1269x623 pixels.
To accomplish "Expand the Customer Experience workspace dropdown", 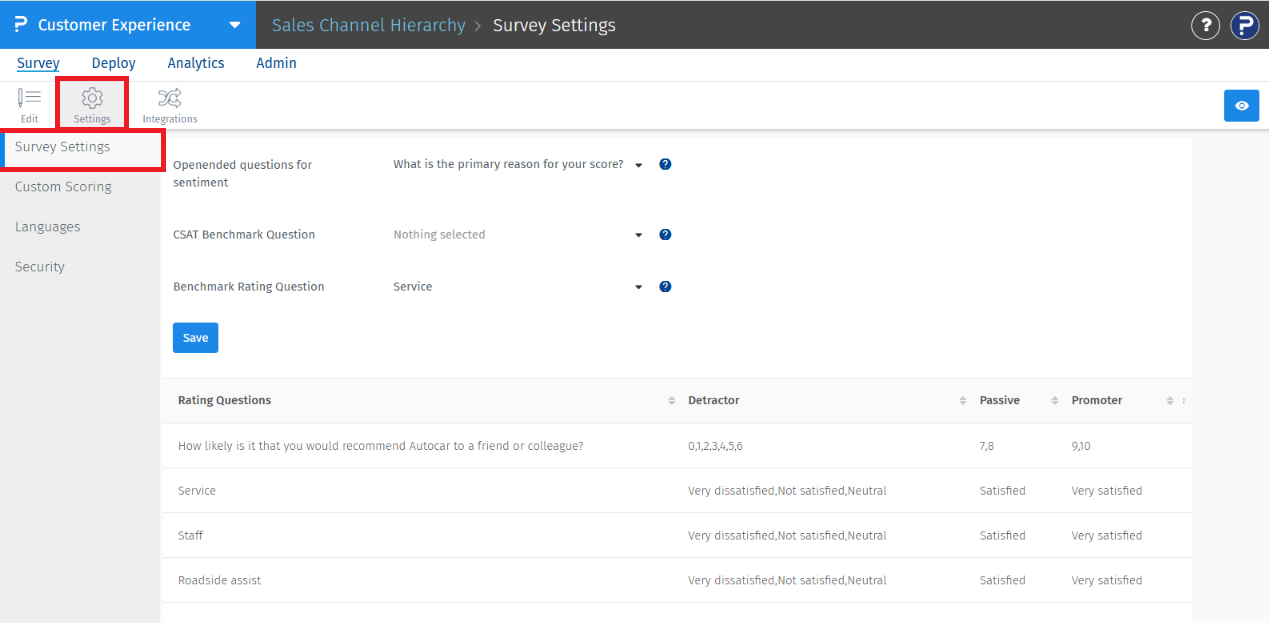I will (x=234, y=25).
